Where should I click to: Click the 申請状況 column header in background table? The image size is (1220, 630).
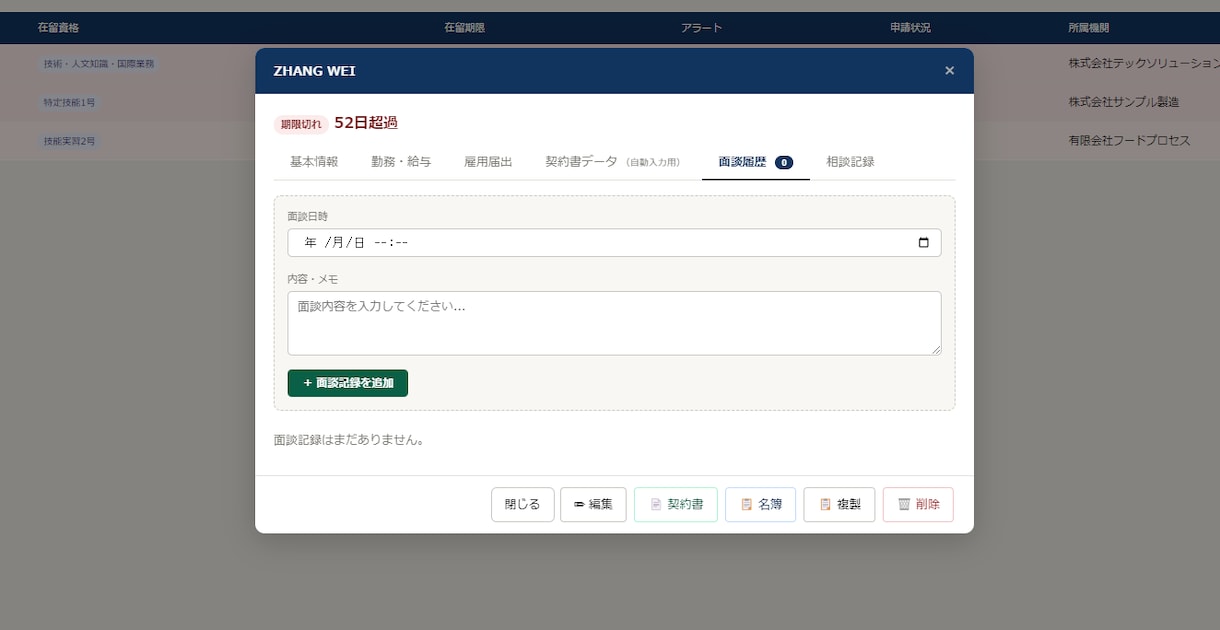click(910, 28)
